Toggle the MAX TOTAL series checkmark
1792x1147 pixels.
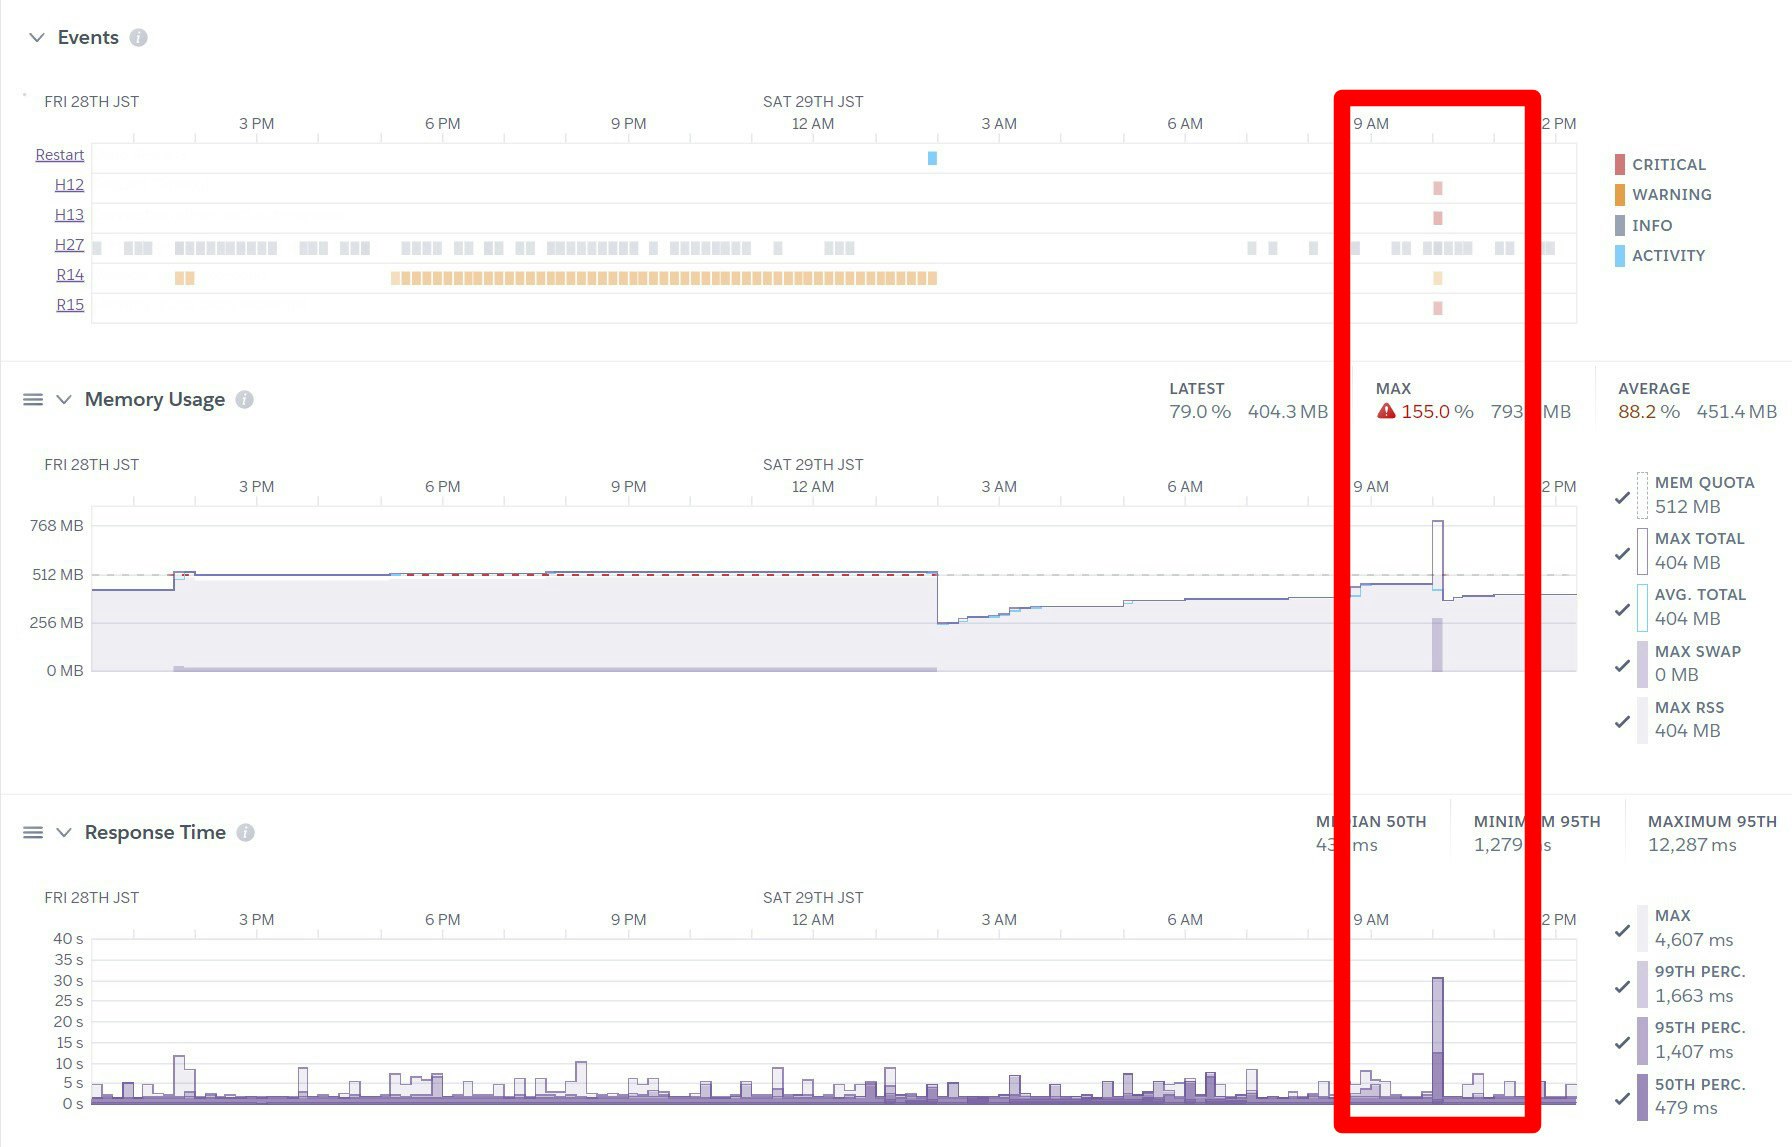(1622, 553)
